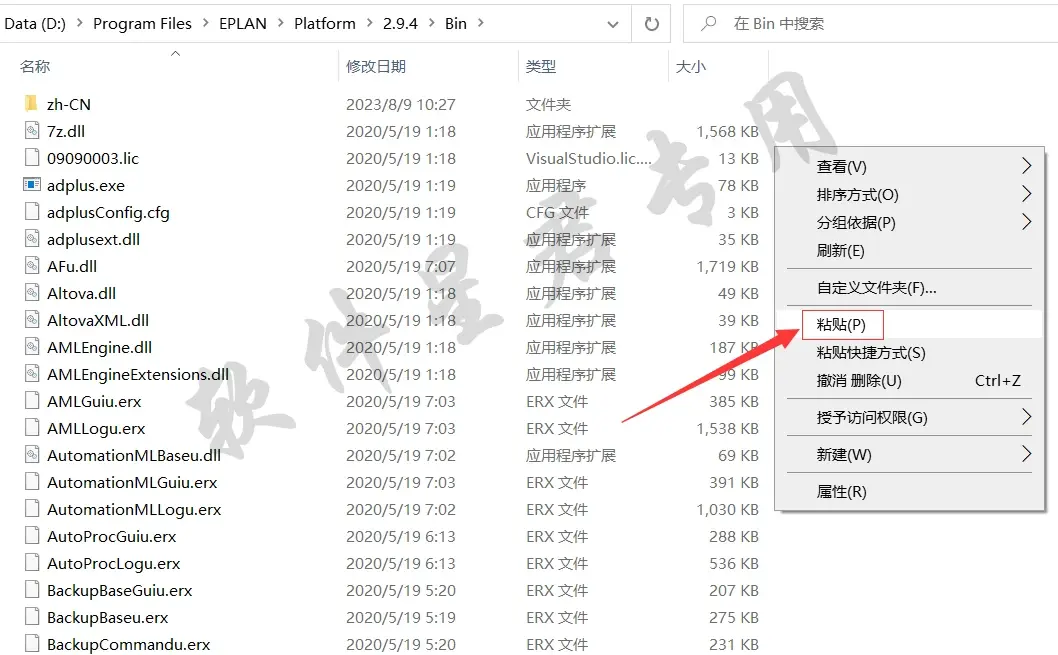Viewport: 1058px width, 655px height.
Task: Click the BackupBaseu.erx file icon
Action: pos(31,617)
